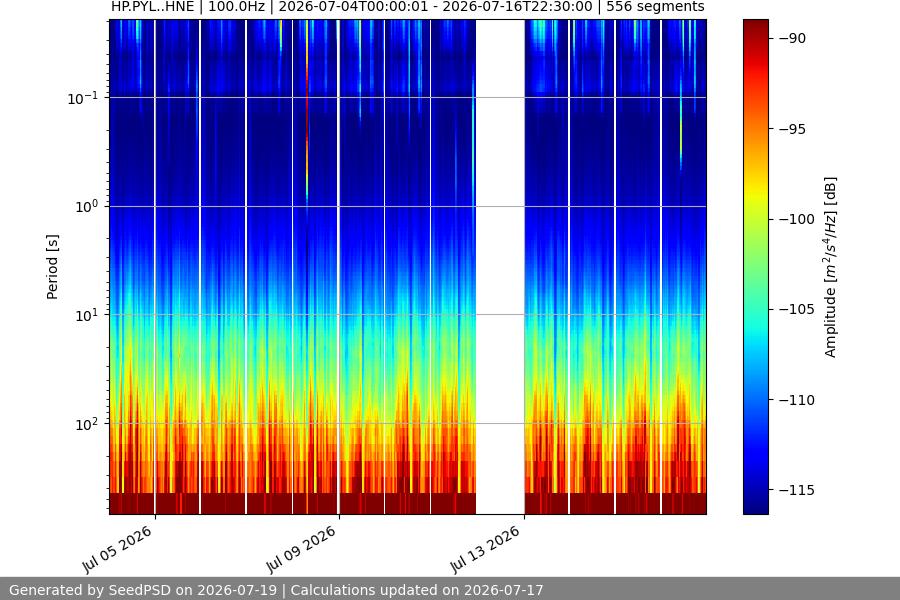
Task: Click the "Jul 09 2026" x-axis tick label
Action: coord(301,549)
